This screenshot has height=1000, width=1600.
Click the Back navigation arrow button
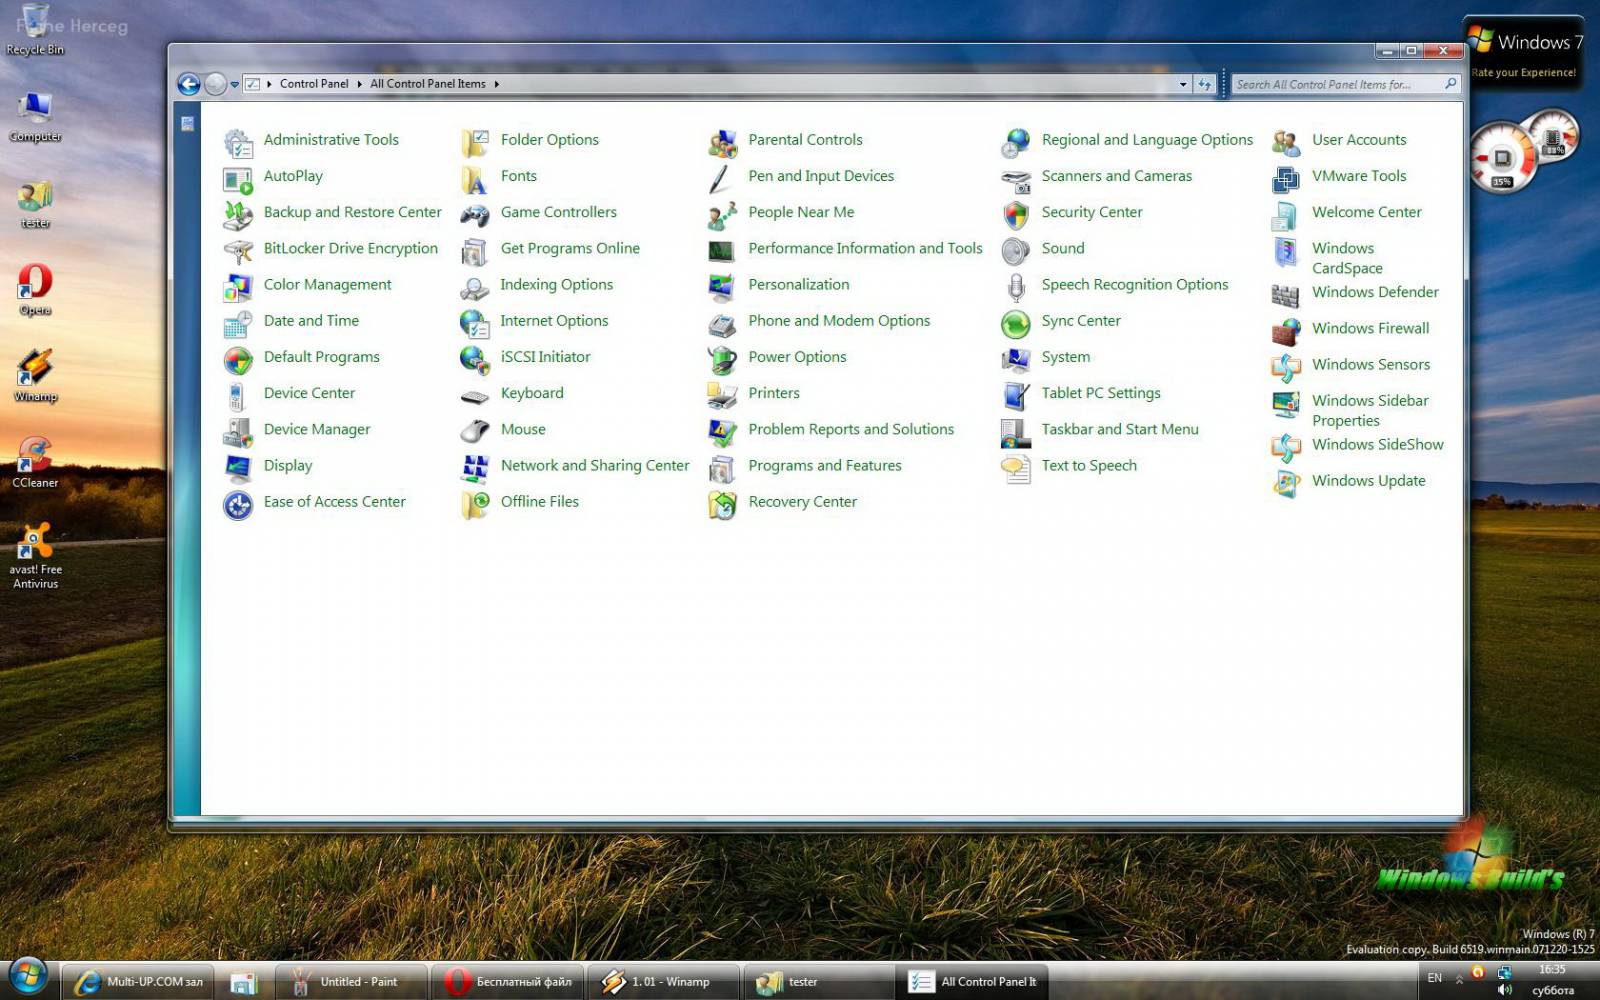[189, 84]
